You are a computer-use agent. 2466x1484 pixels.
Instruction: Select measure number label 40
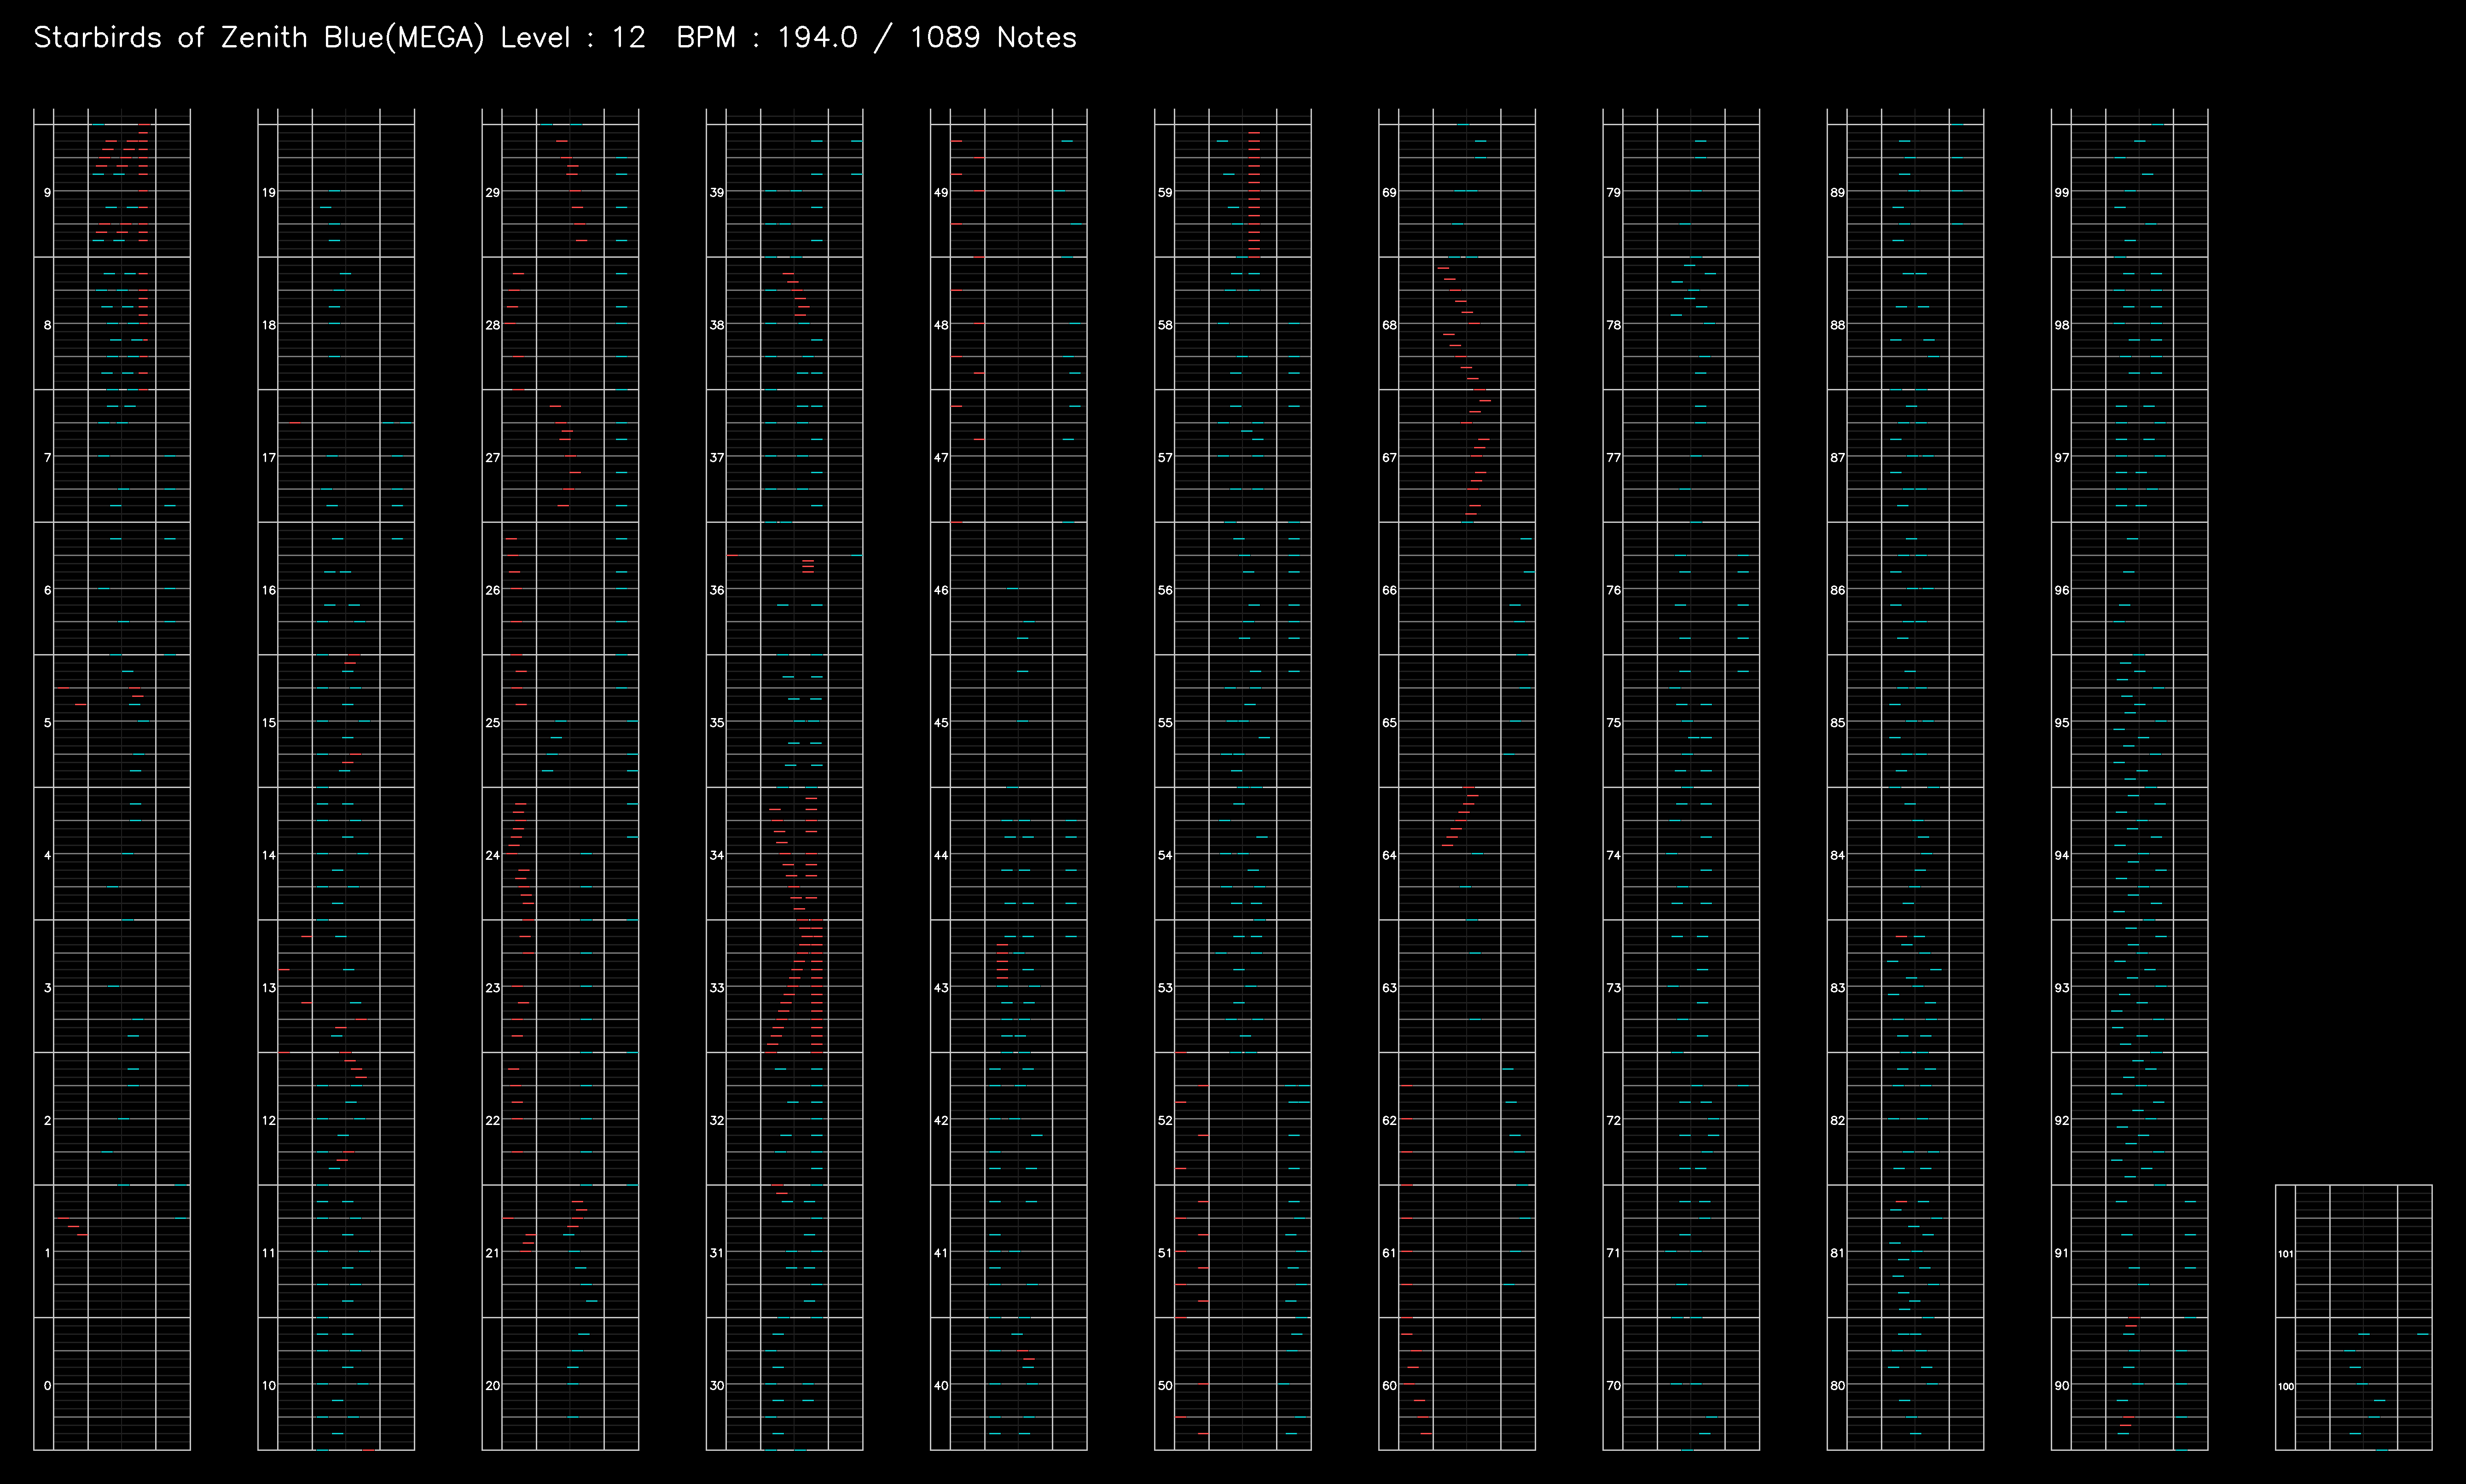click(x=941, y=1386)
